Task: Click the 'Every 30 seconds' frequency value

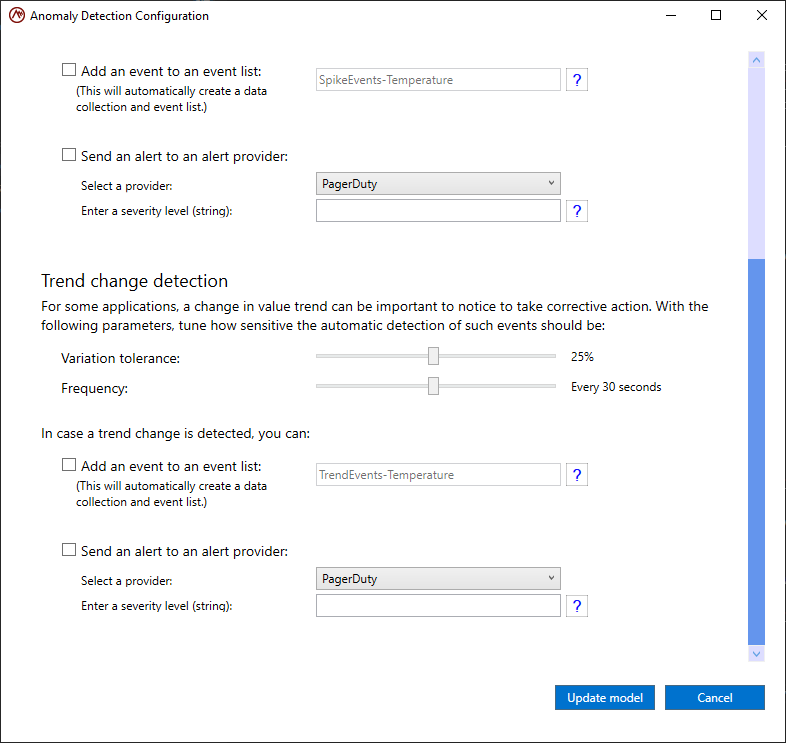Action: (616, 387)
